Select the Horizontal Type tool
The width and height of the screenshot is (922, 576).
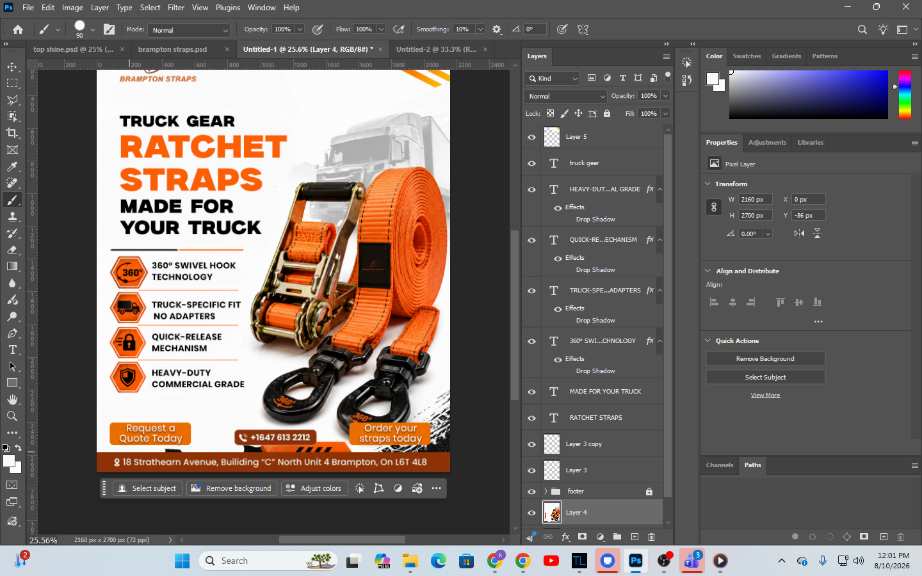click(x=12, y=350)
